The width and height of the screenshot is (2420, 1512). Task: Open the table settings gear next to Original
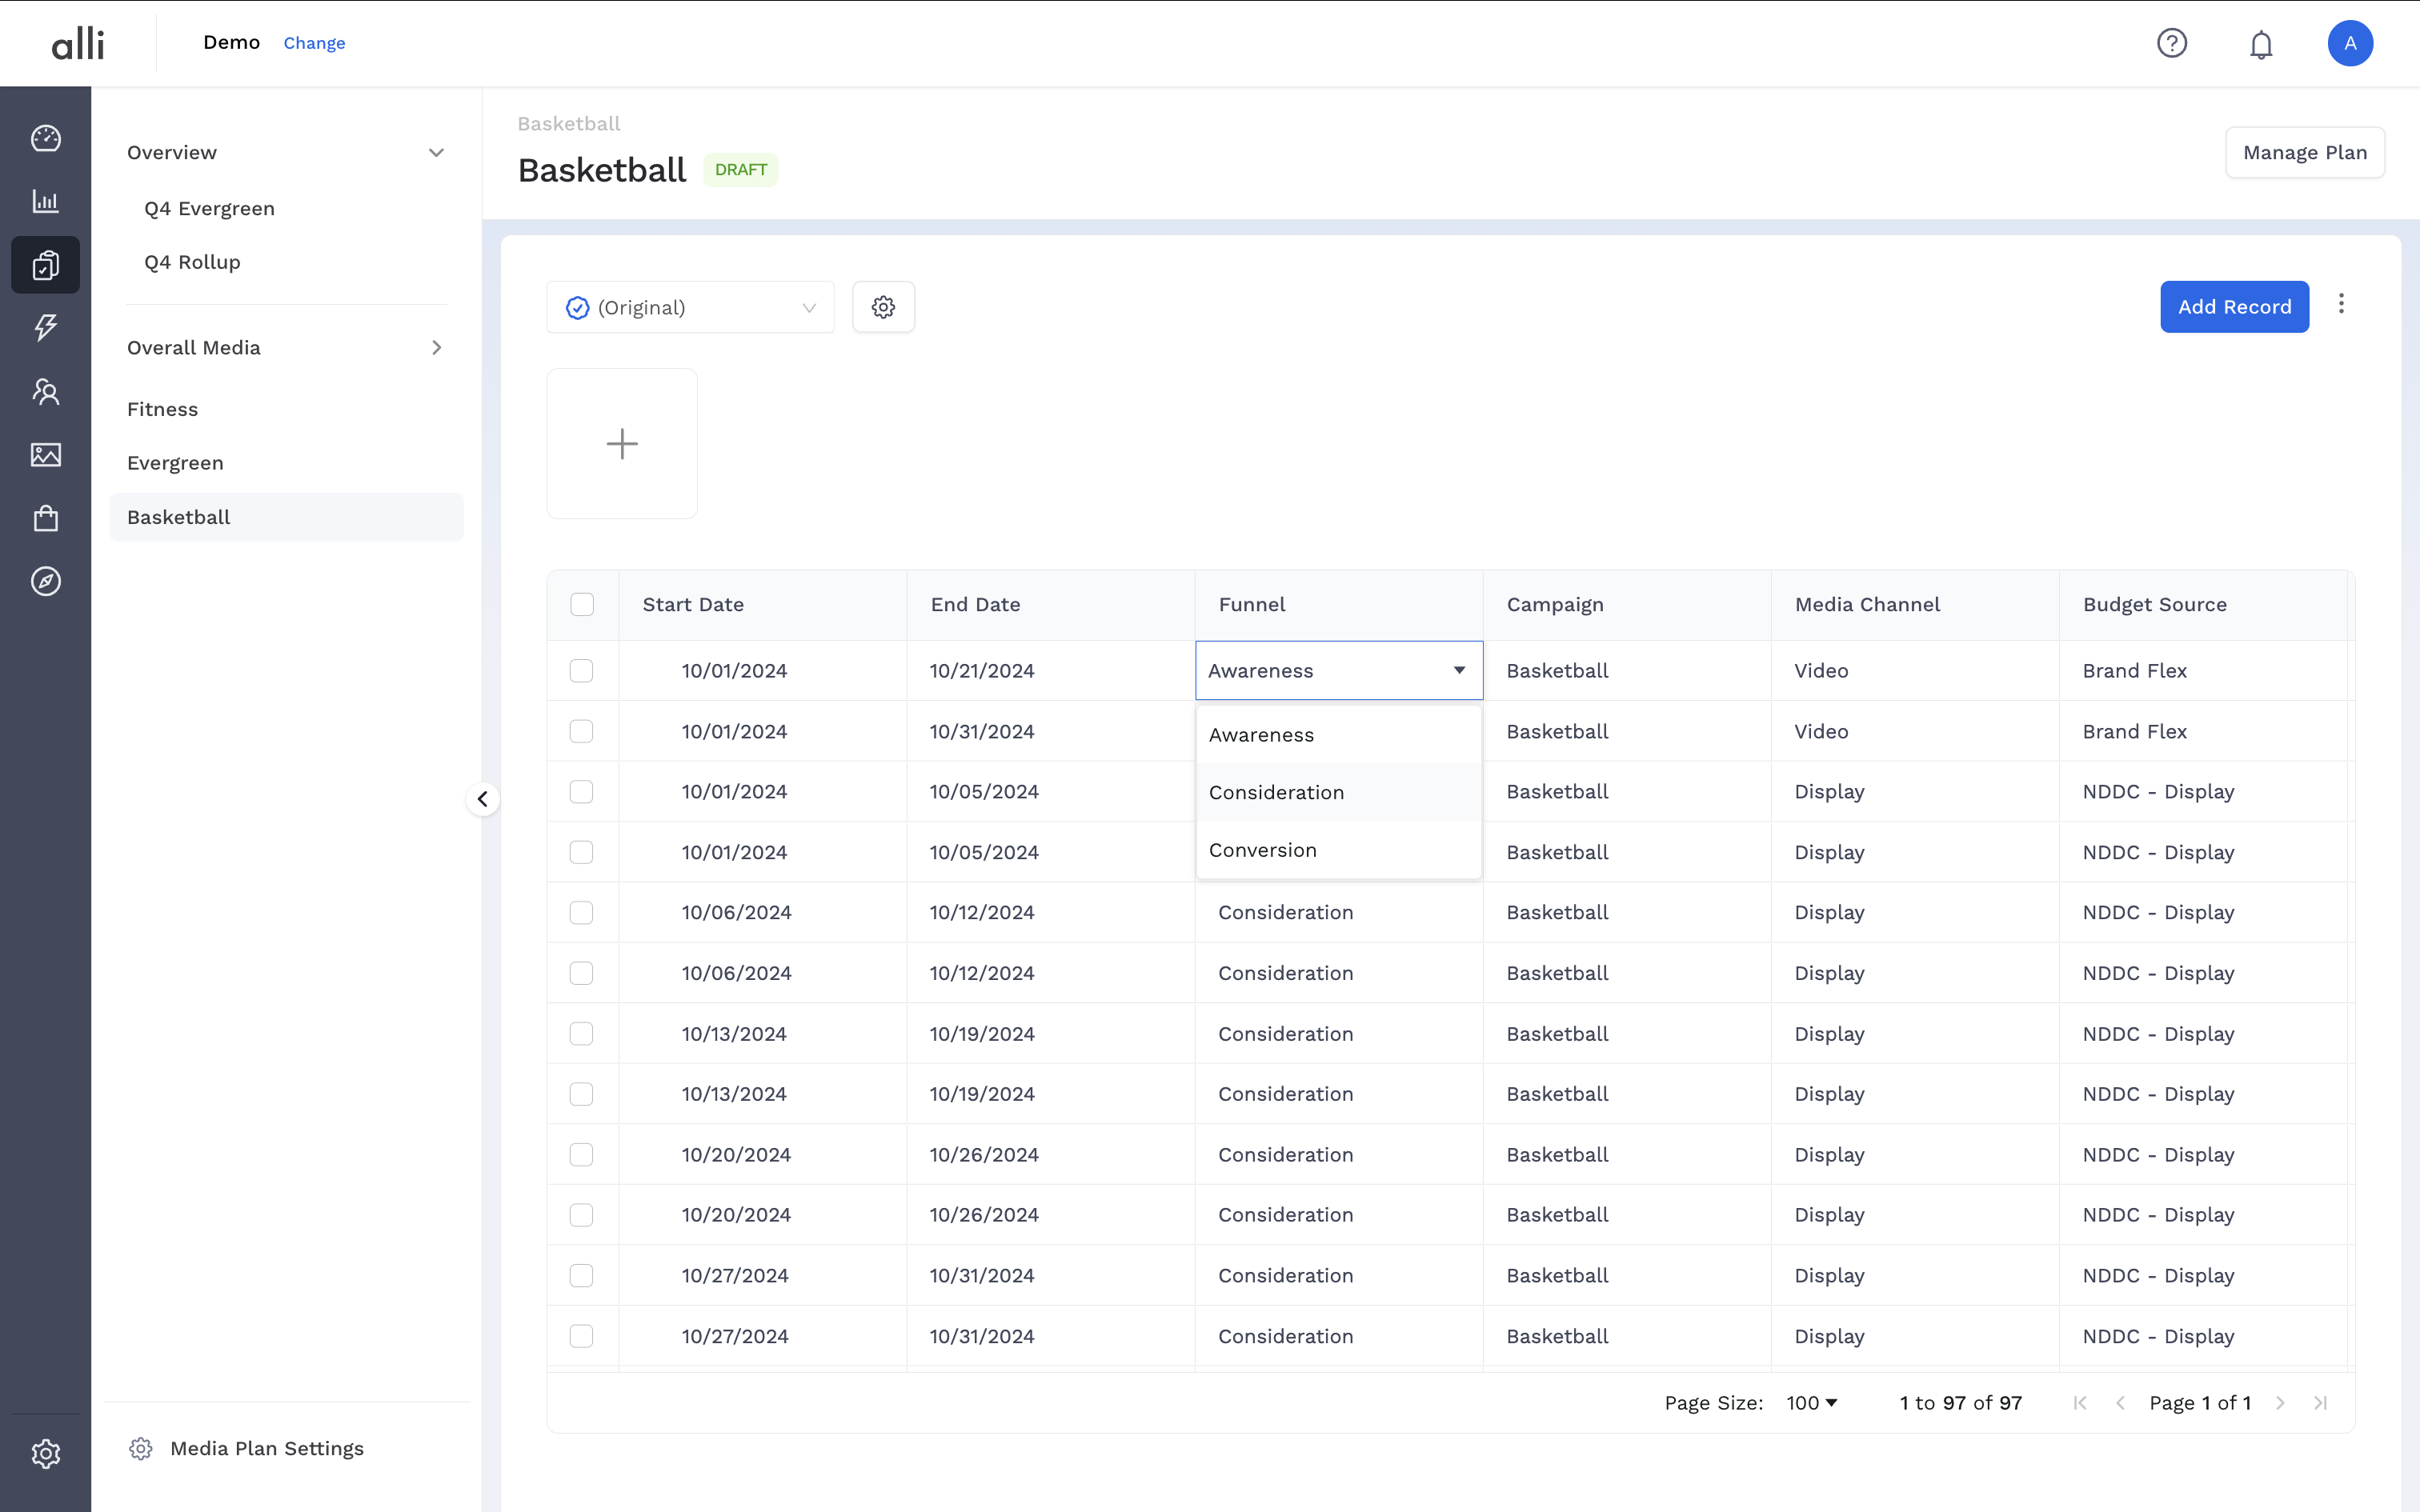coord(883,307)
